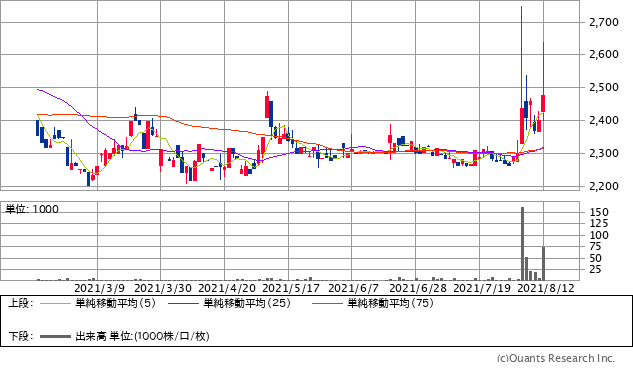Click the 25 volume axis label

click(596, 269)
